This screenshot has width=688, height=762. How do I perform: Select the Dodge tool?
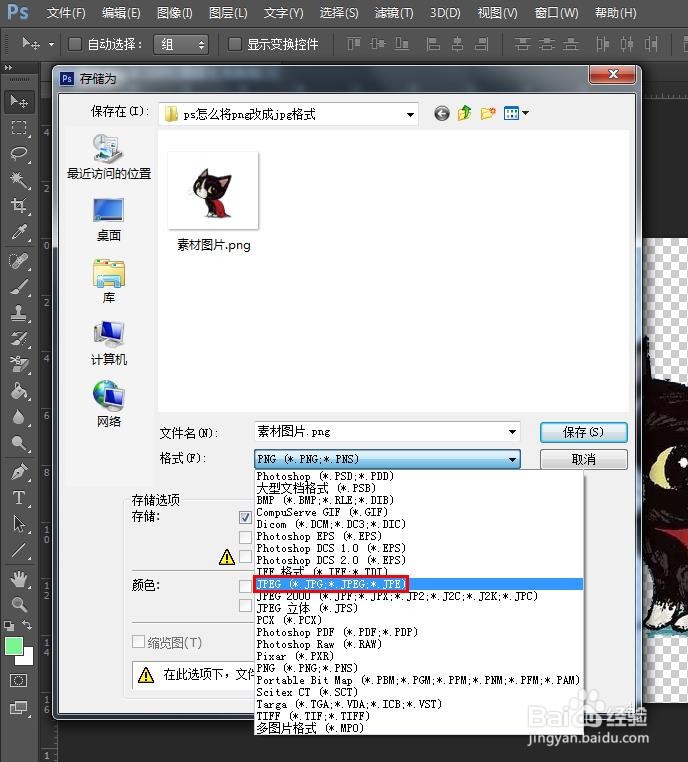19,443
